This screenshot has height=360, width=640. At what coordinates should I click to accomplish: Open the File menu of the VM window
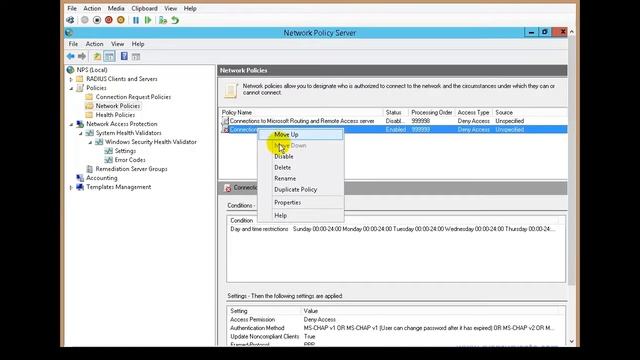click(x=72, y=8)
